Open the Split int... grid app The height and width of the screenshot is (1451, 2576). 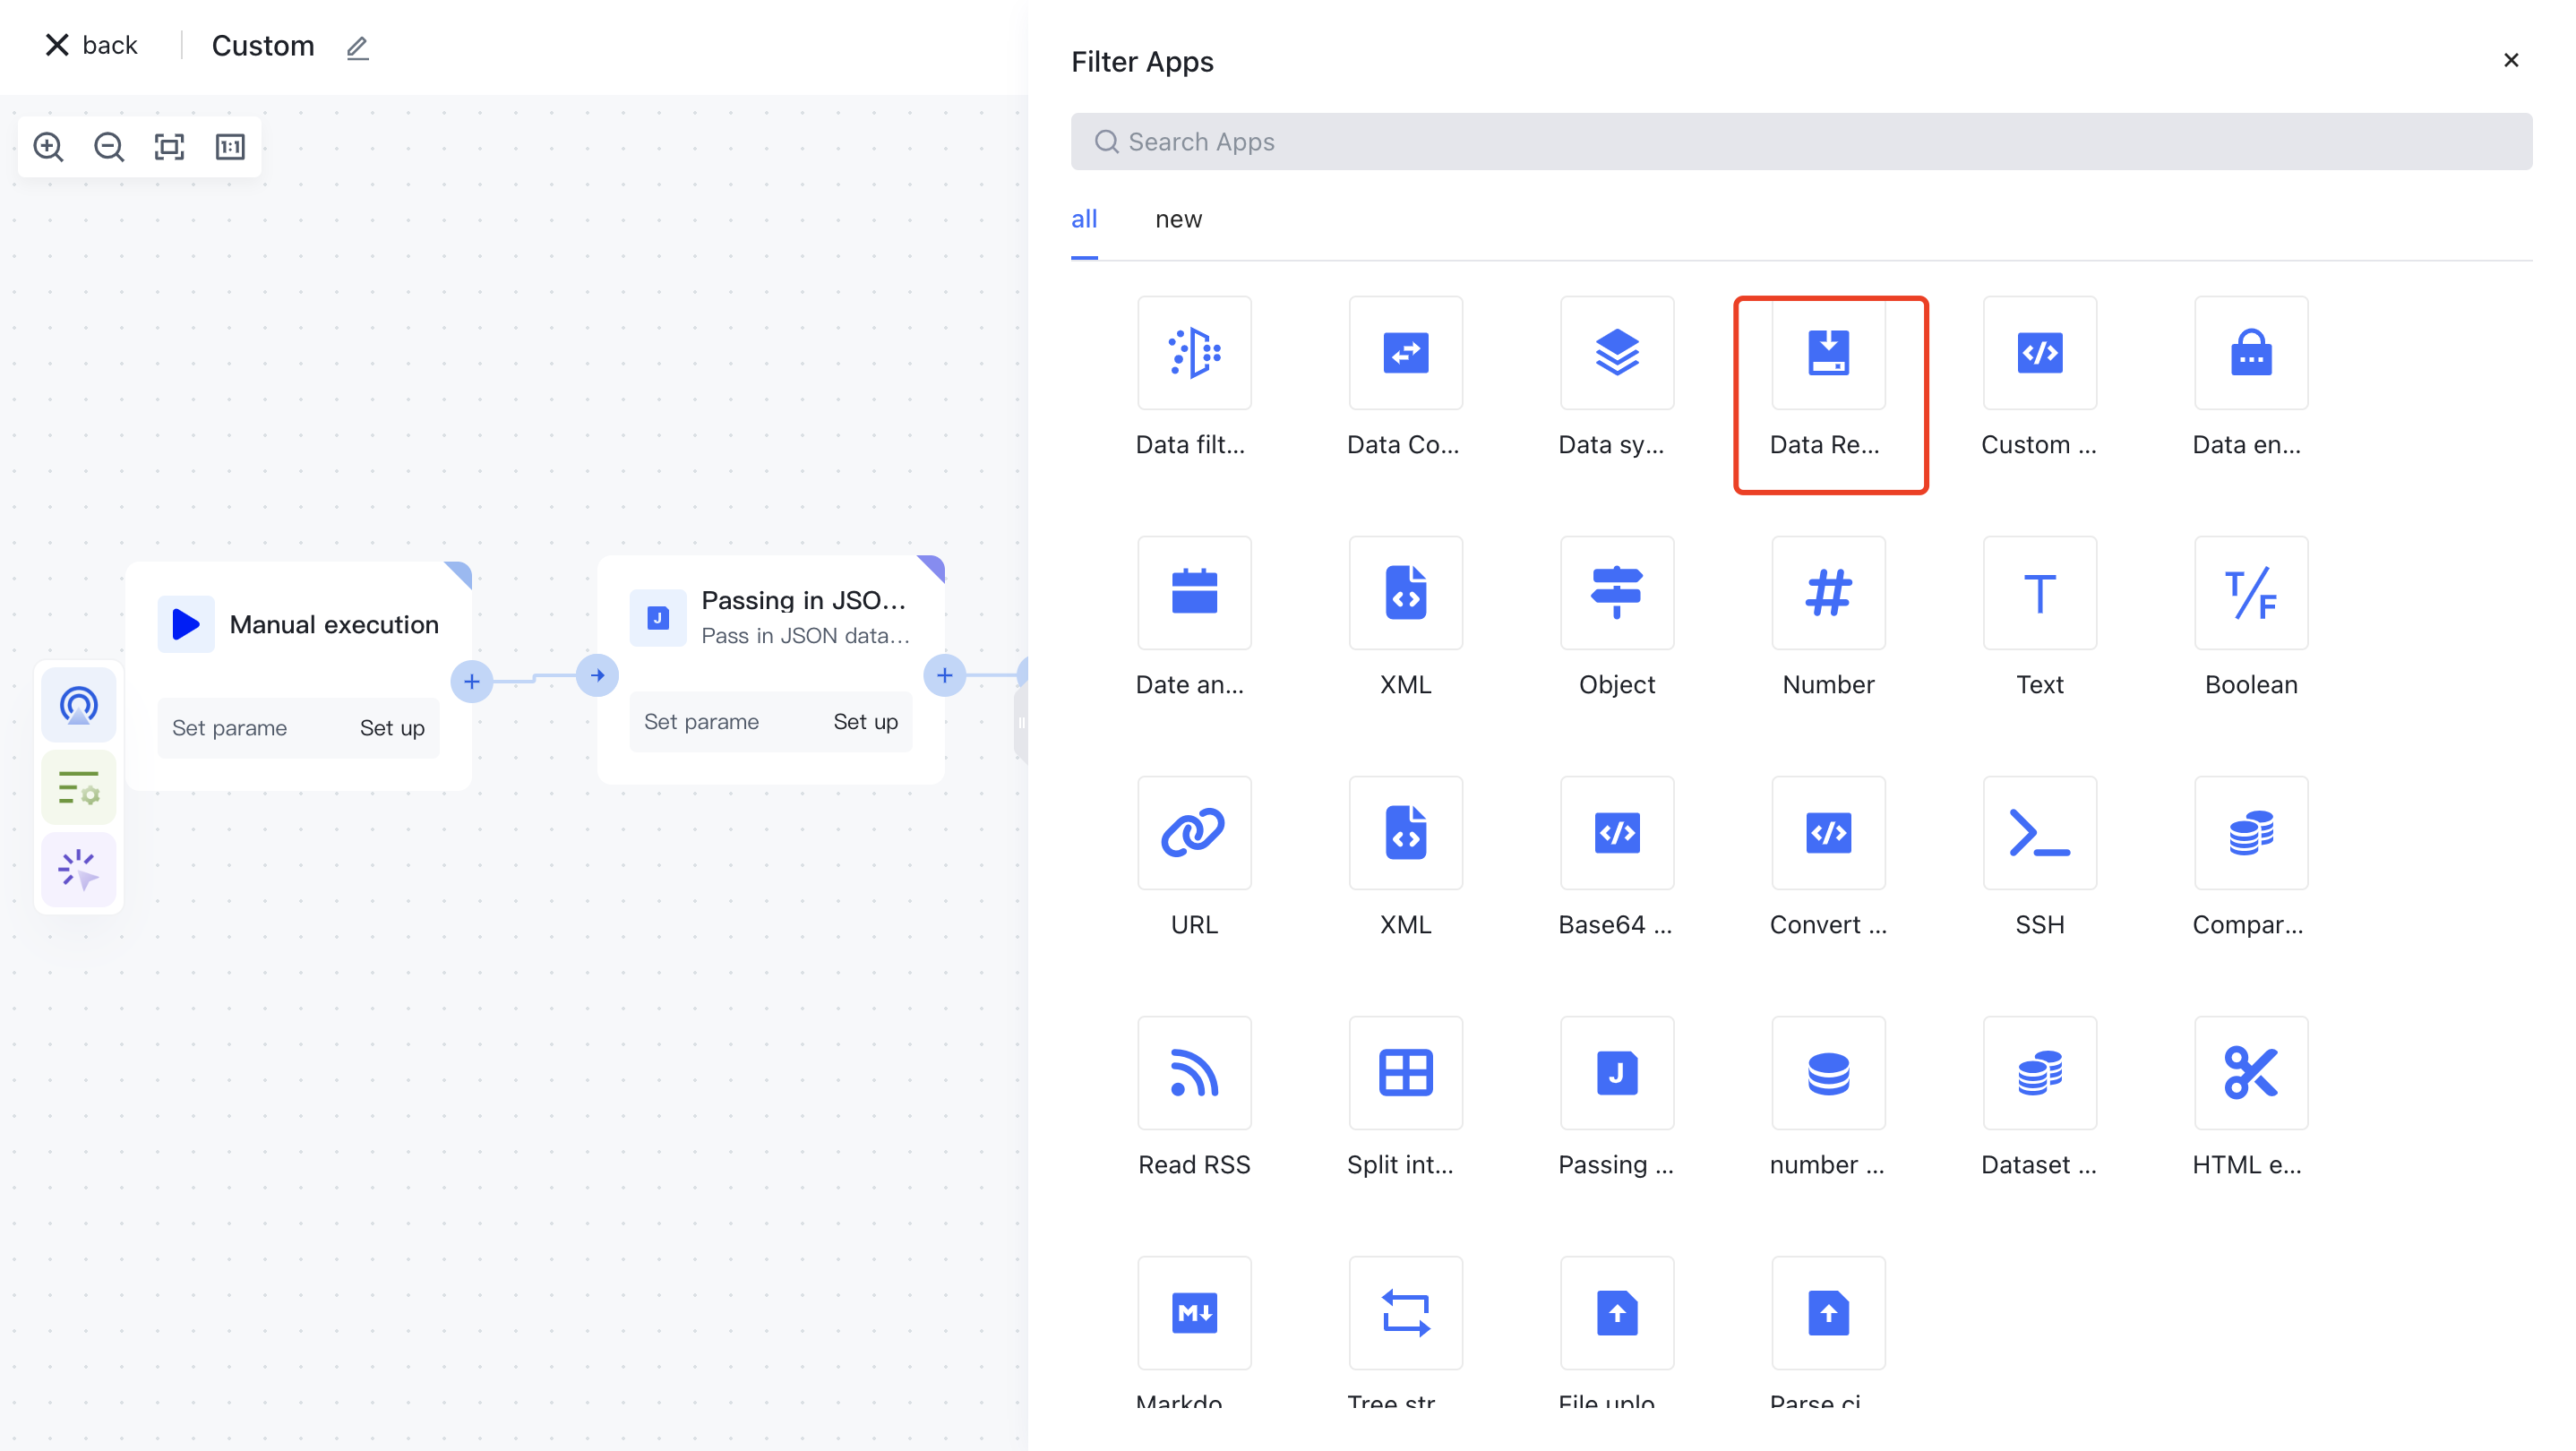tap(1404, 1073)
